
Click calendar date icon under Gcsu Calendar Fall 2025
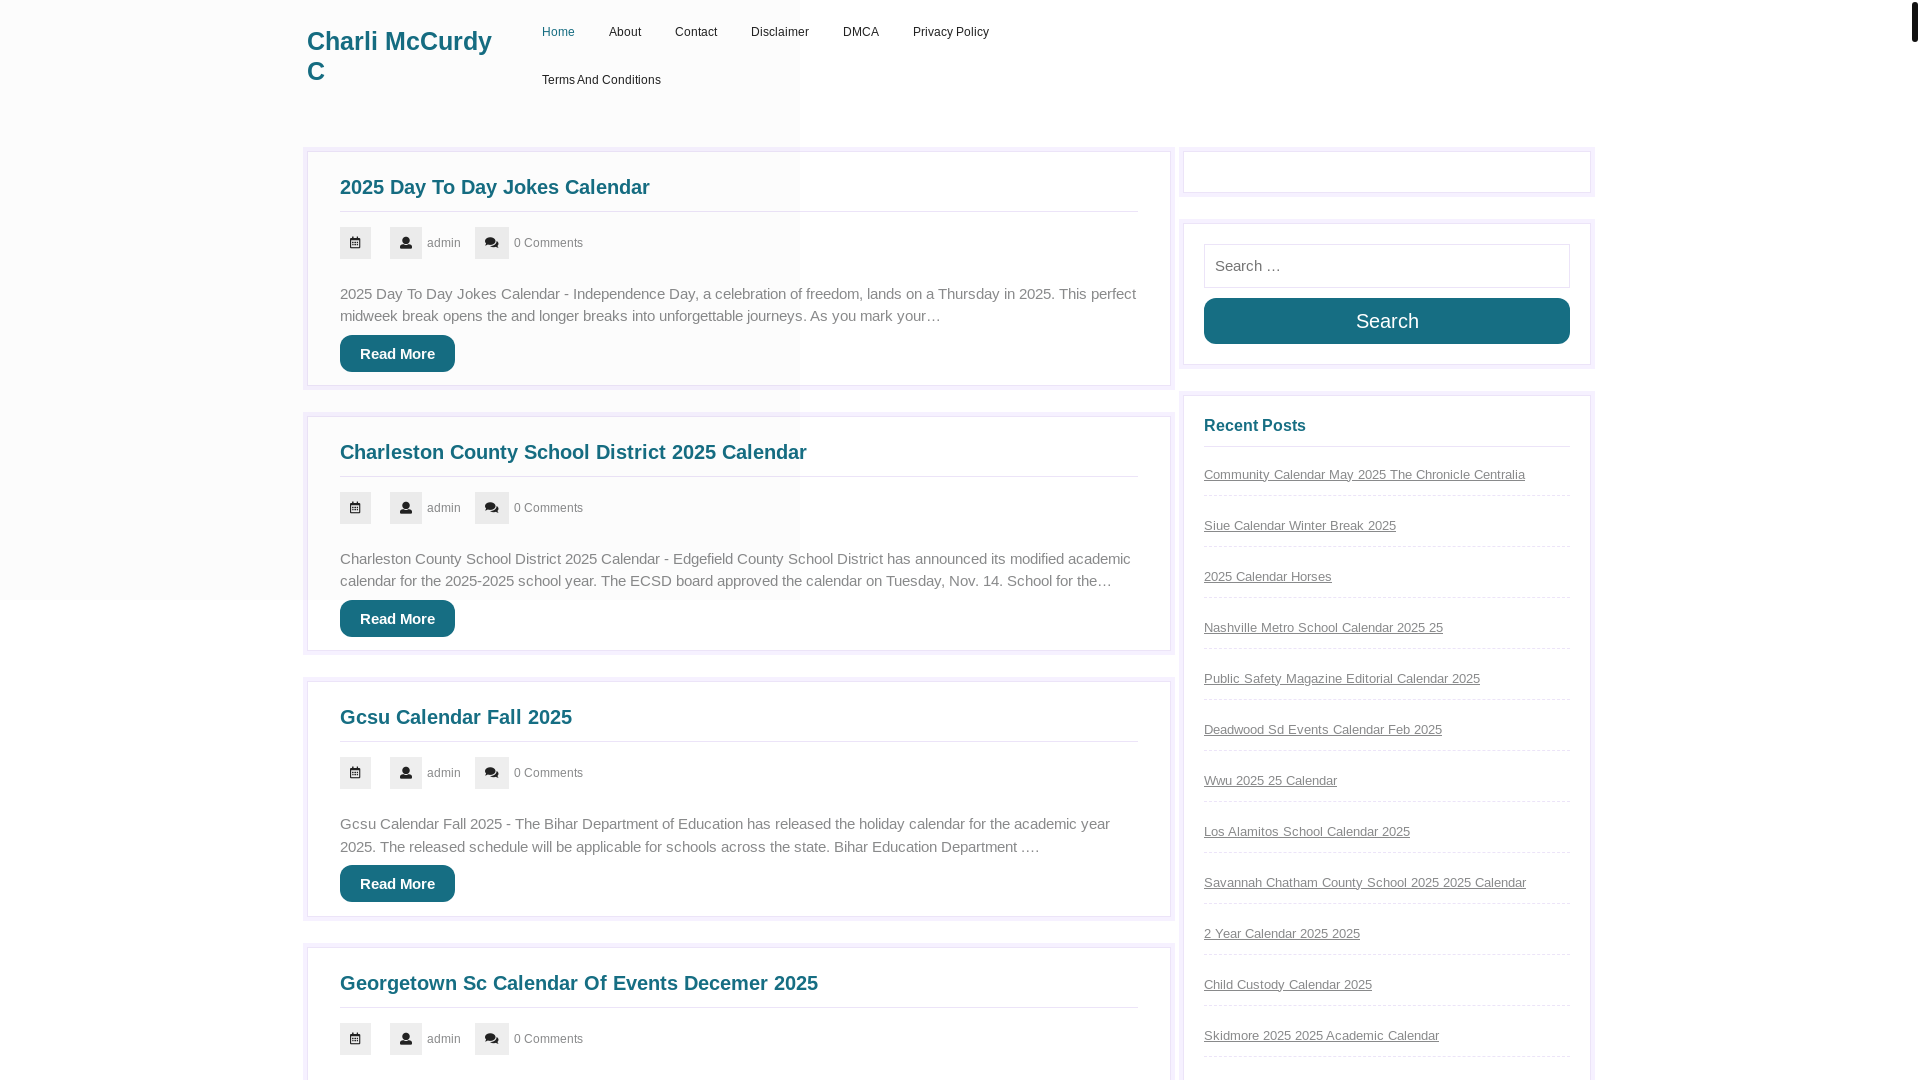pos(355,773)
